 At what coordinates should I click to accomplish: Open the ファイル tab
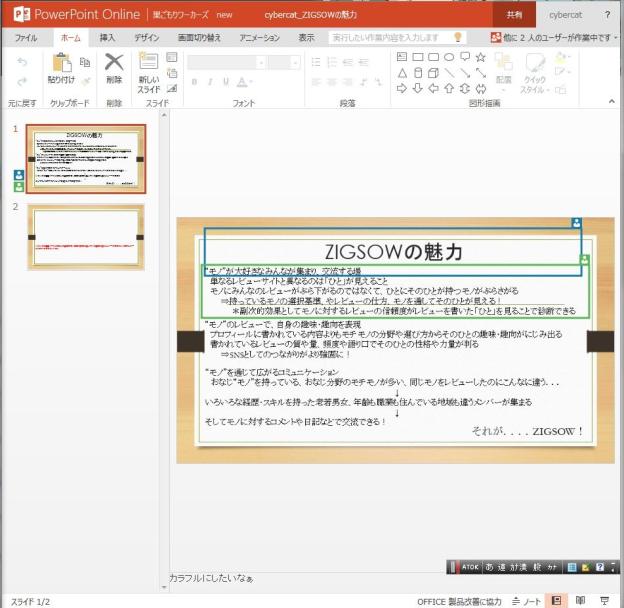[x=26, y=38]
